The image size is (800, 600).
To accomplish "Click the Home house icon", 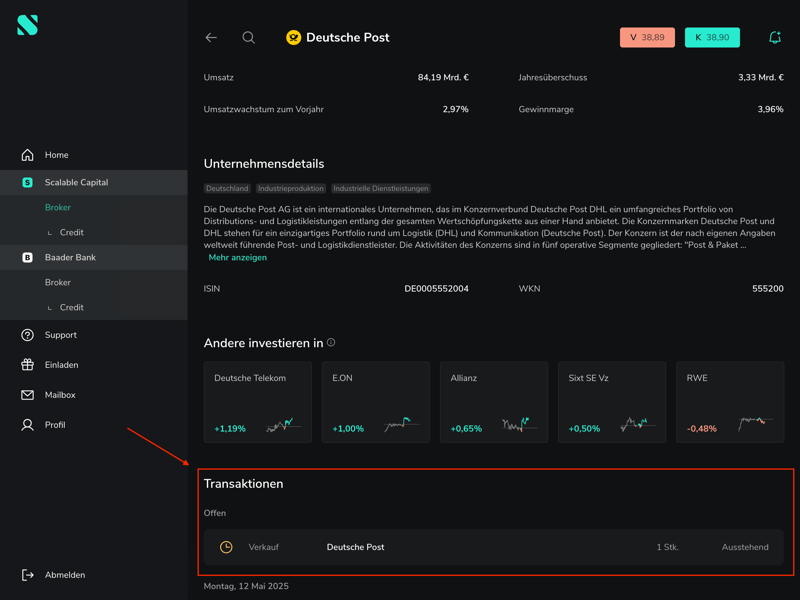I will coord(28,155).
